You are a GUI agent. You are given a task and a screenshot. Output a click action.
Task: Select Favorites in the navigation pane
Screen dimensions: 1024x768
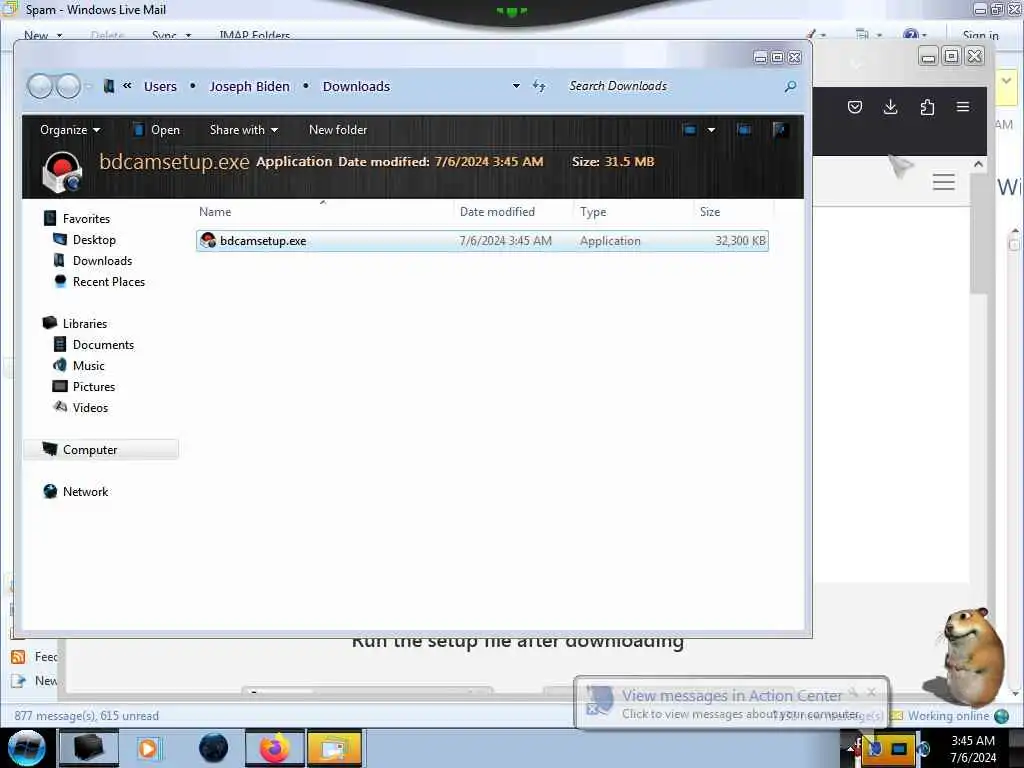(x=86, y=219)
